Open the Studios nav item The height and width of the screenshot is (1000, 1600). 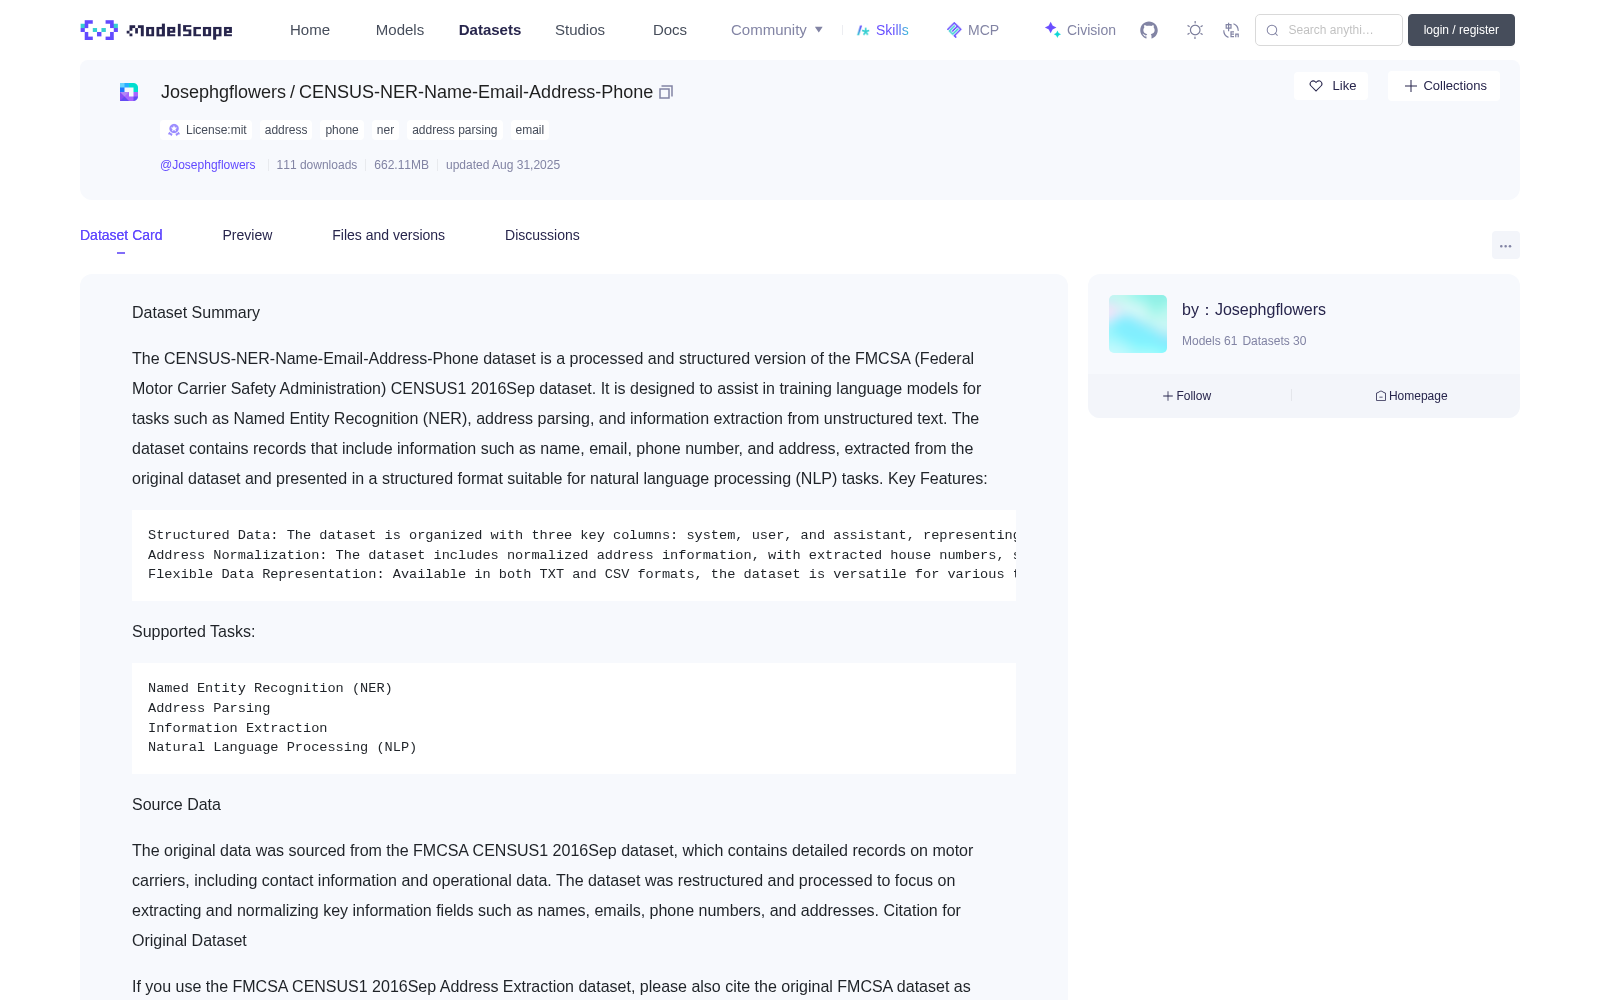580,30
